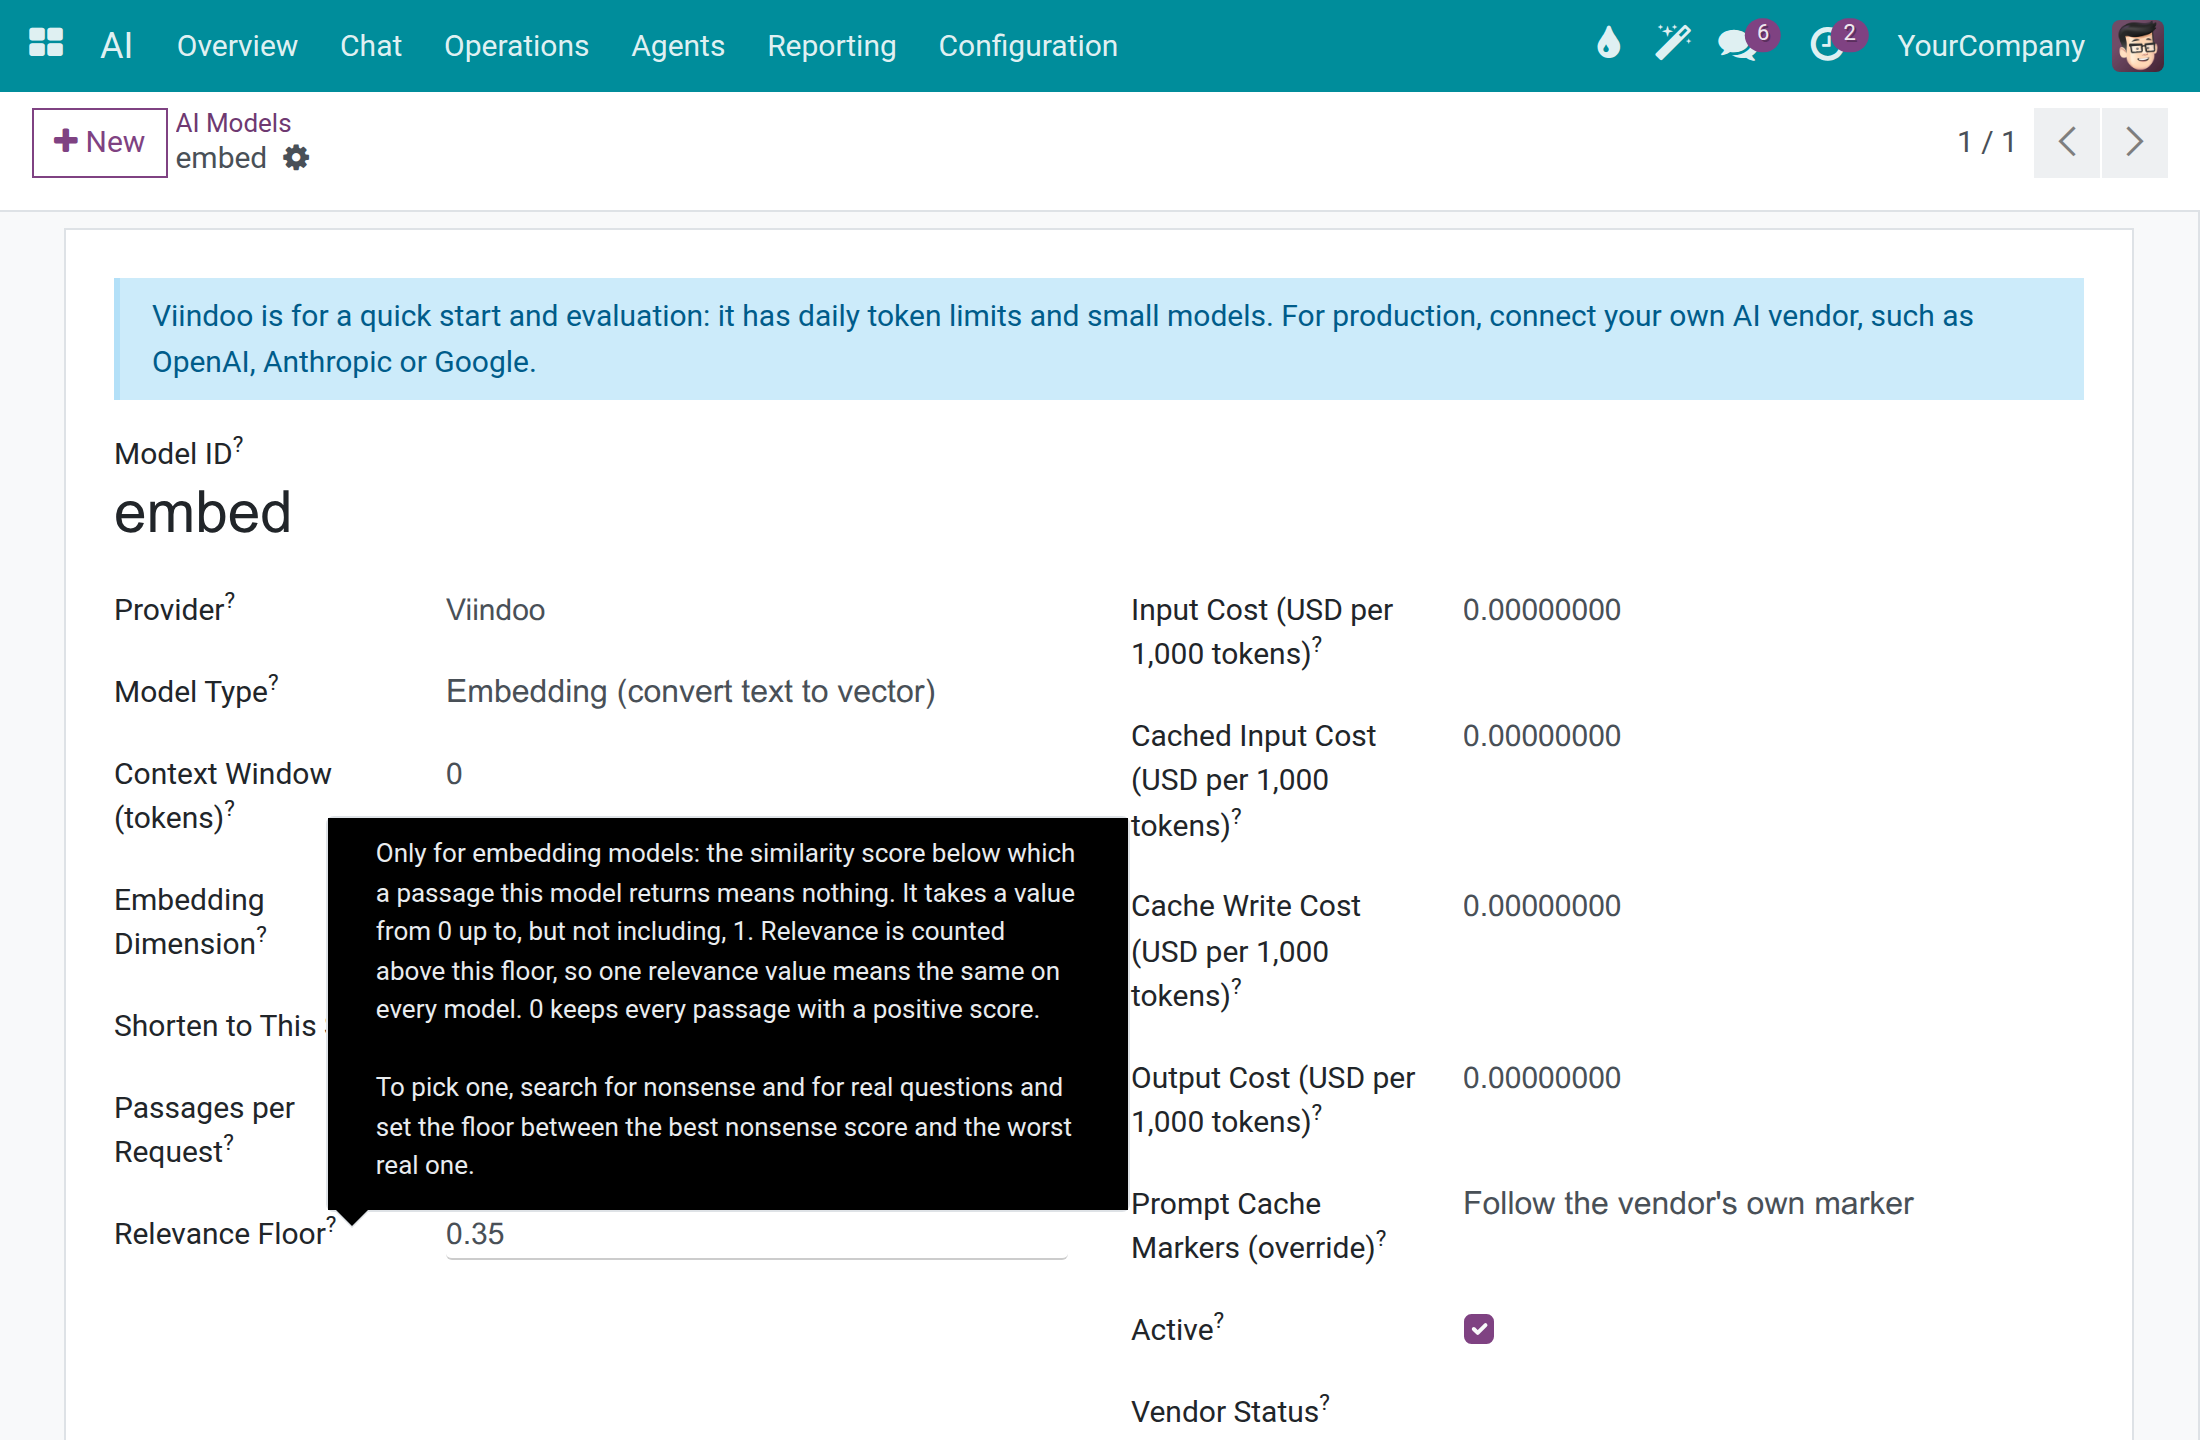Click the Embedding Dimension label
The height and width of the screenshot is (1440, 2200).
click(189, 921)
